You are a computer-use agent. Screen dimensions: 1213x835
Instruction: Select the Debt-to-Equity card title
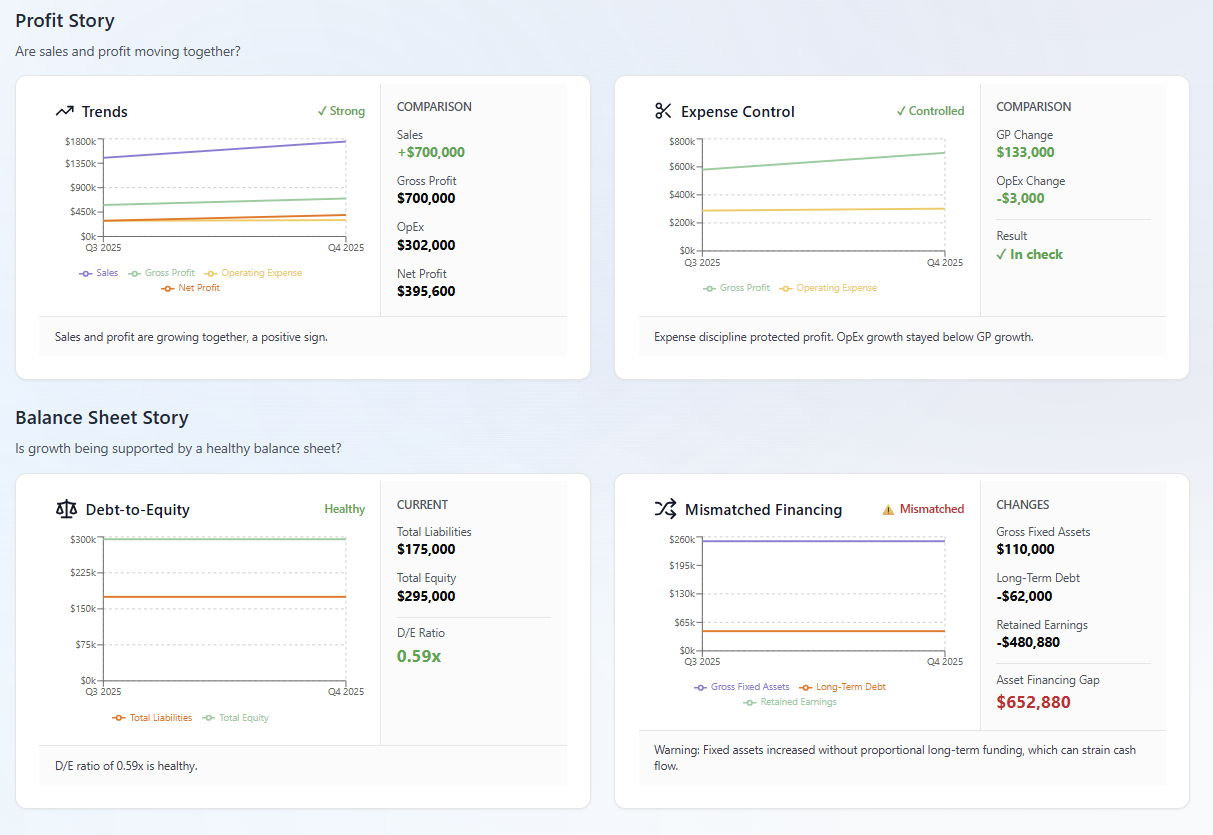[138, 510]
